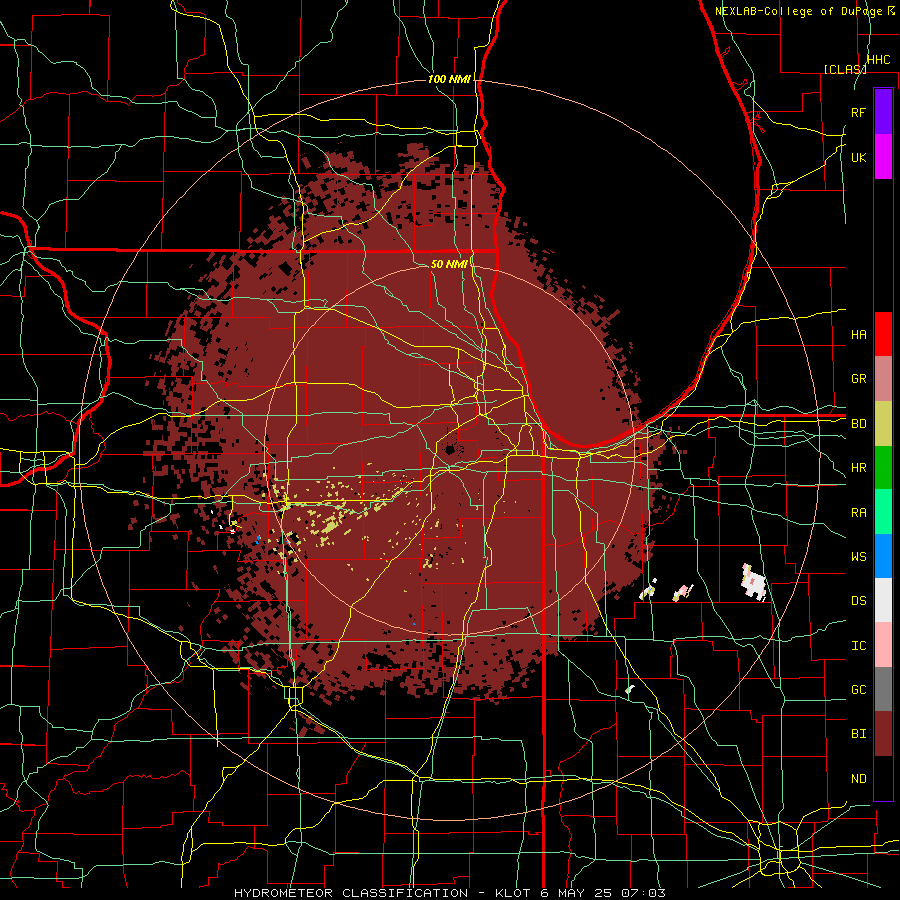
Task: Click the "DS" legend label
Action: (x=858, y=600)
